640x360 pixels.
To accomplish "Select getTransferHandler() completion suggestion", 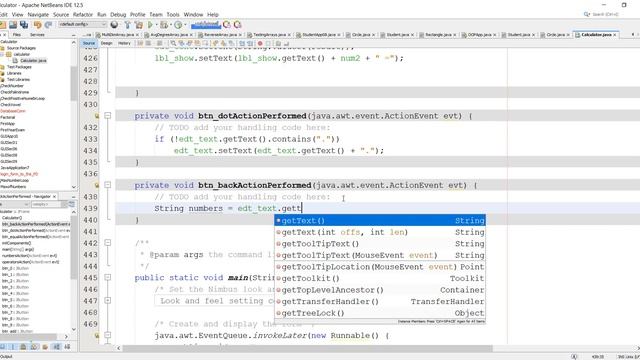I will (x=380, y=301).
